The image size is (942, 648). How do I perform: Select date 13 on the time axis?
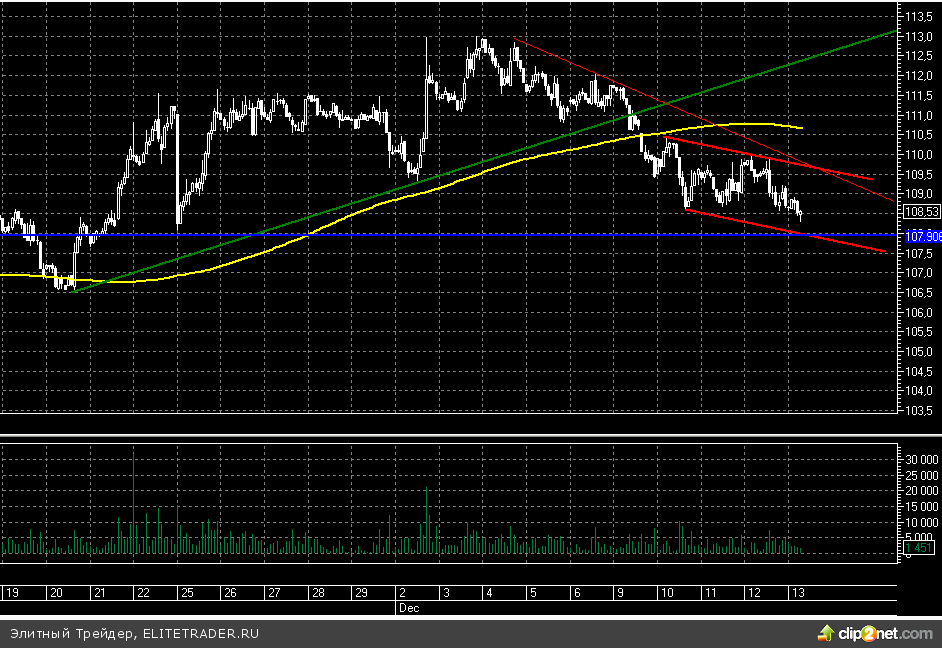pos(797,593)
